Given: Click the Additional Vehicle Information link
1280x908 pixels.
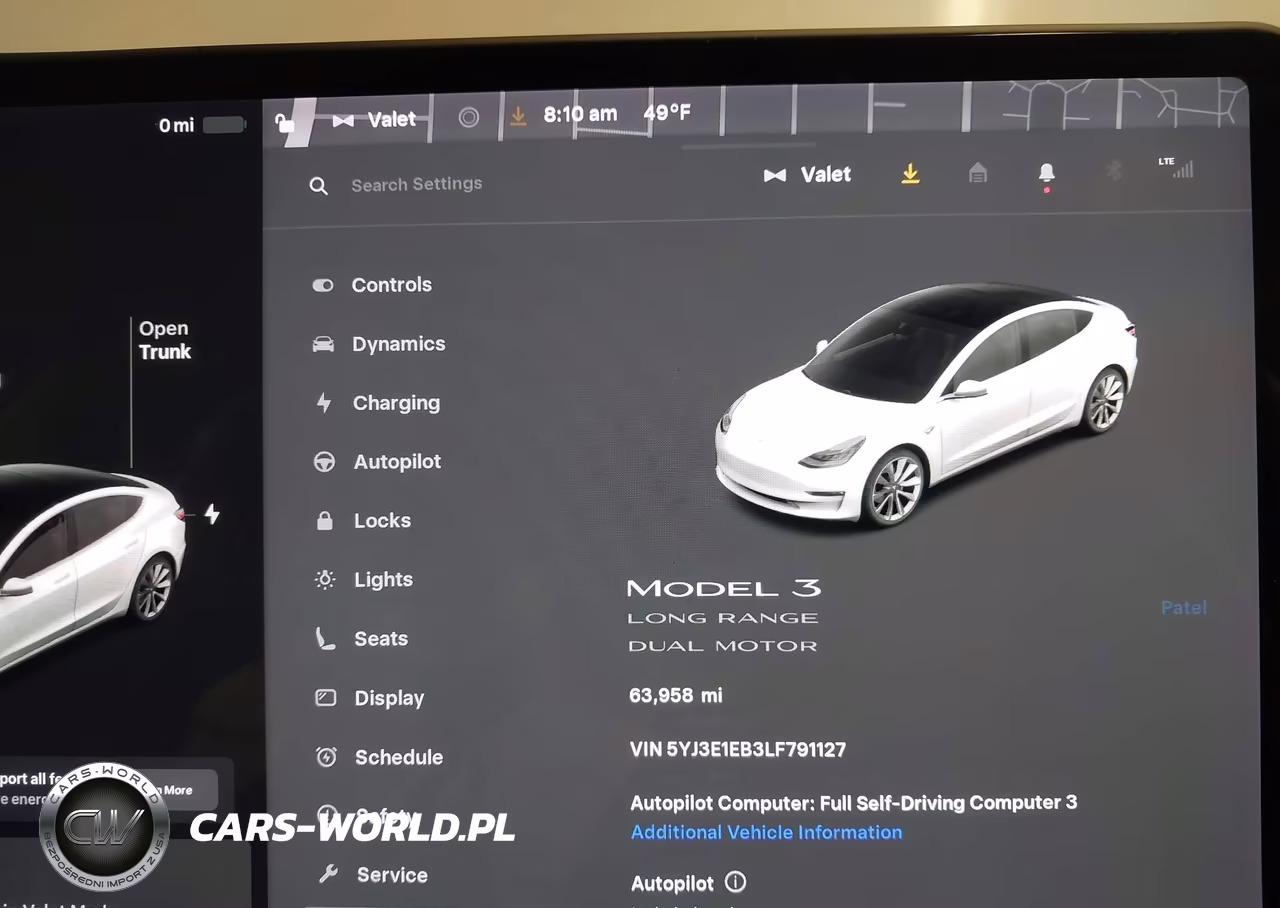Looking at the screenshot, I should pos(766,832).
